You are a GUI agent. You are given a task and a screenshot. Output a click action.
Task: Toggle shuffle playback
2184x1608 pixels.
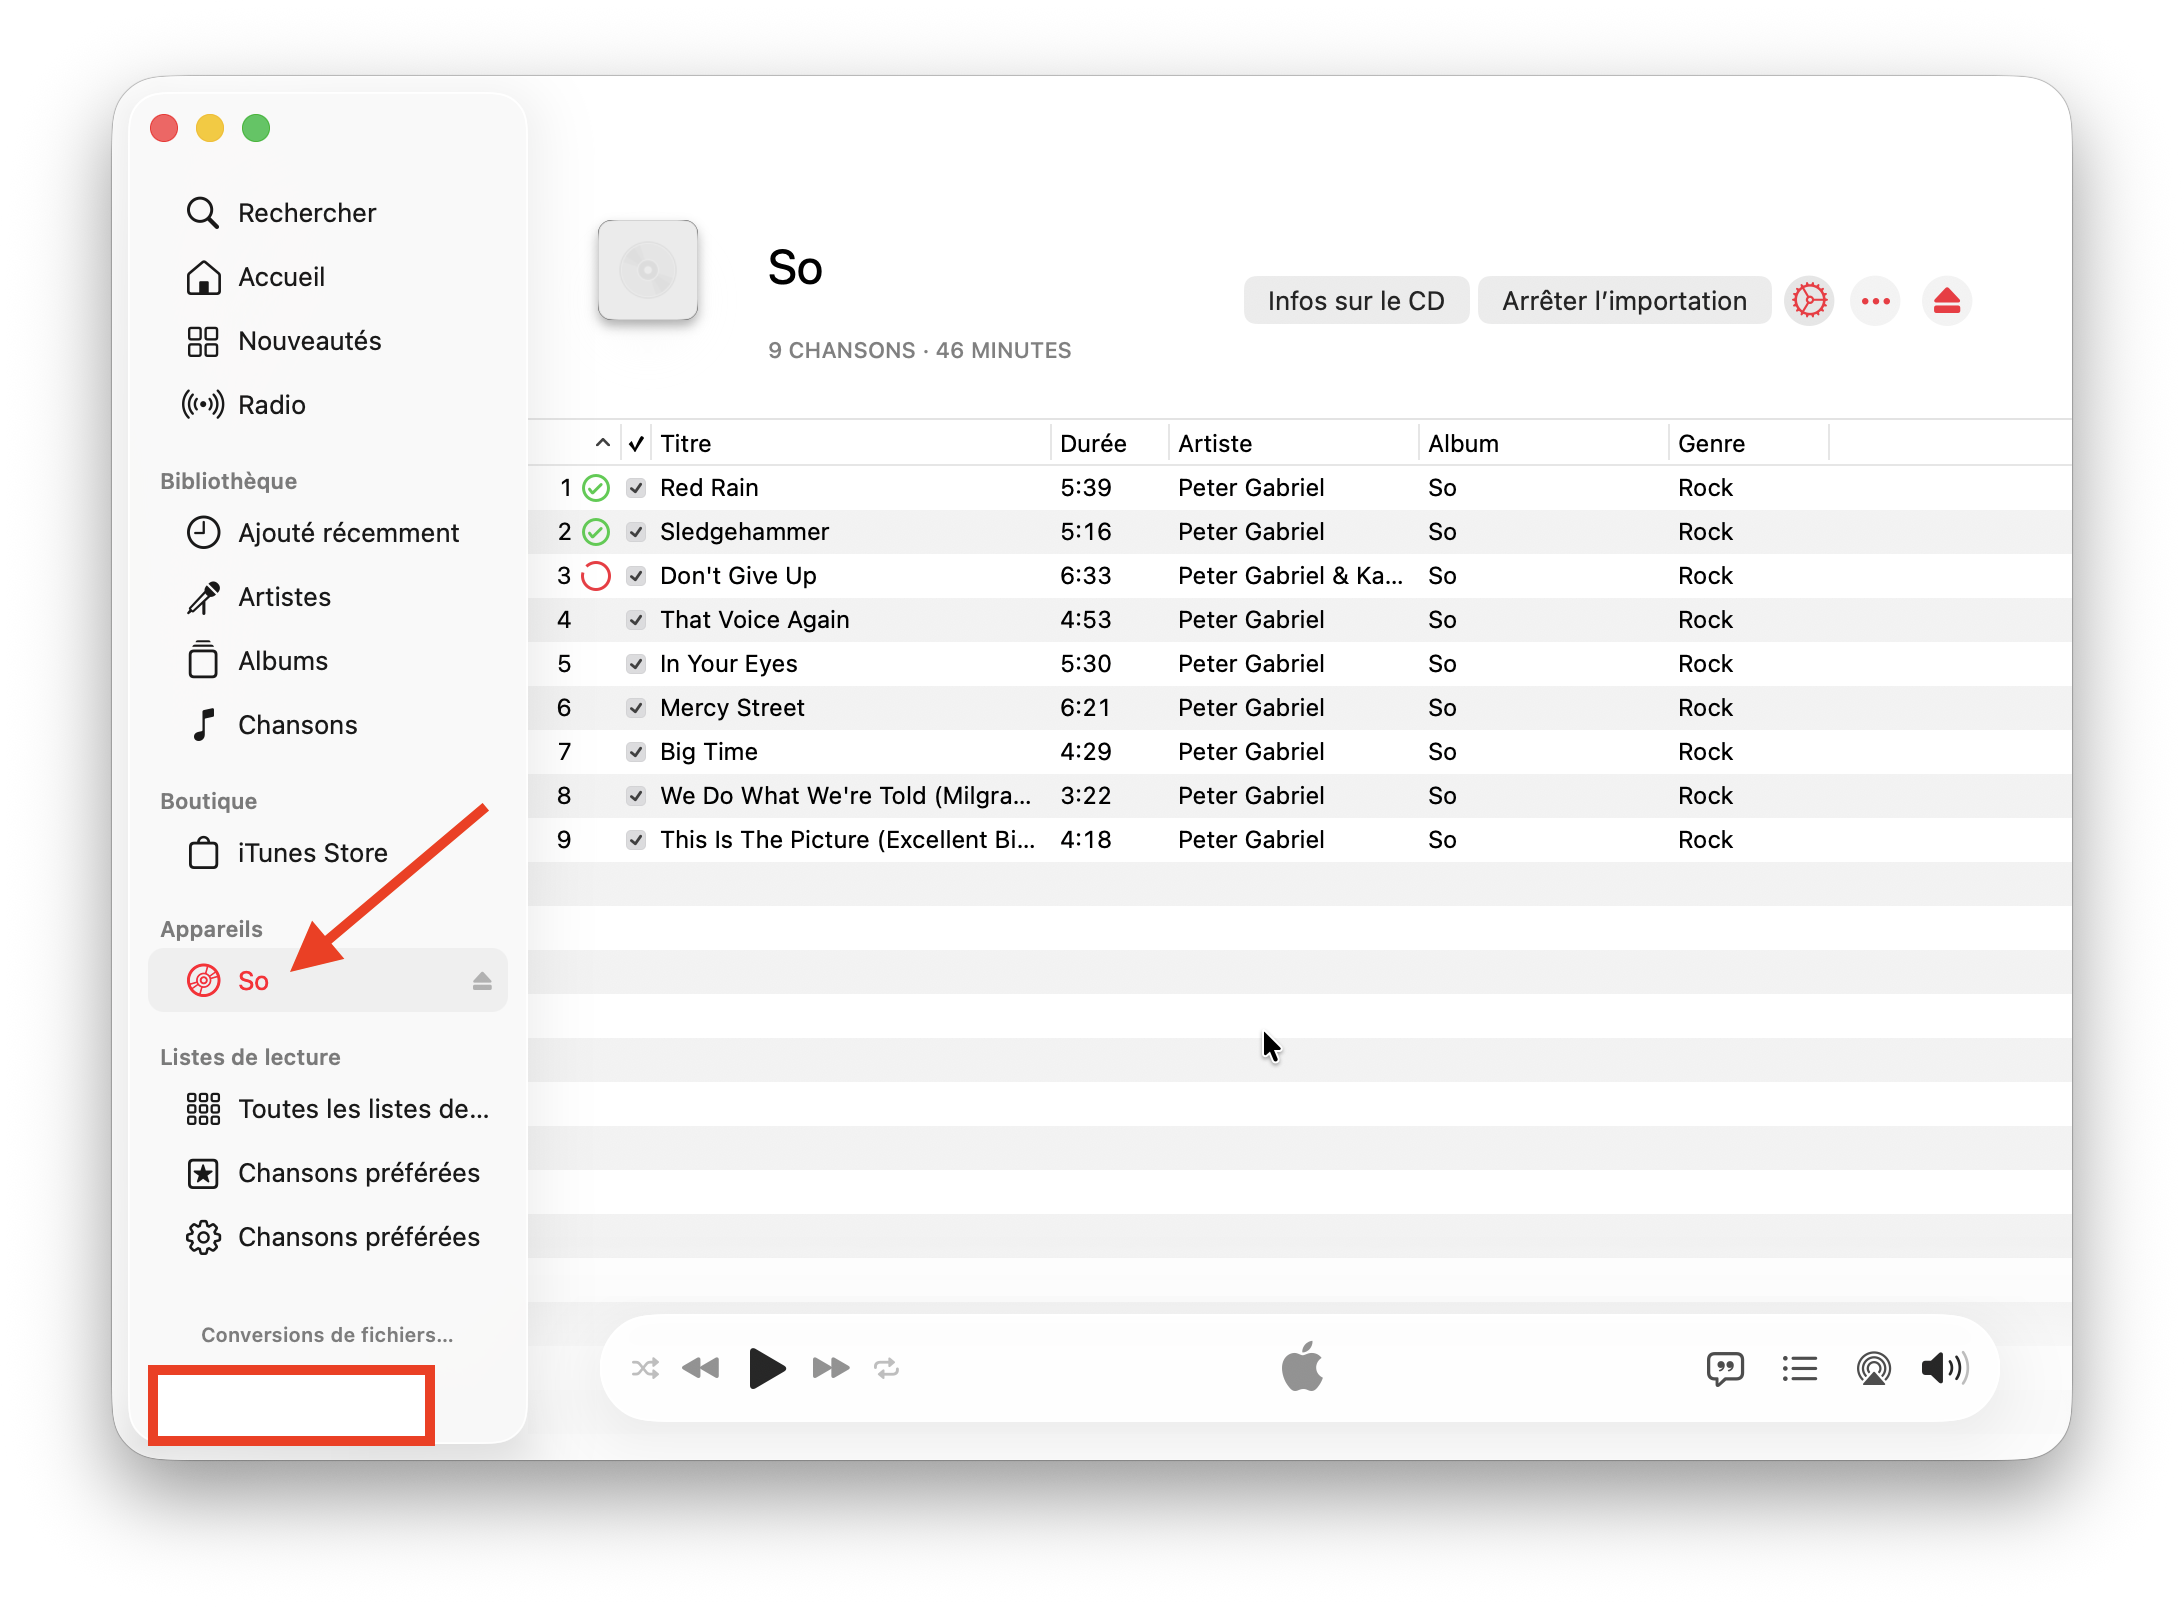point(645,1368)
